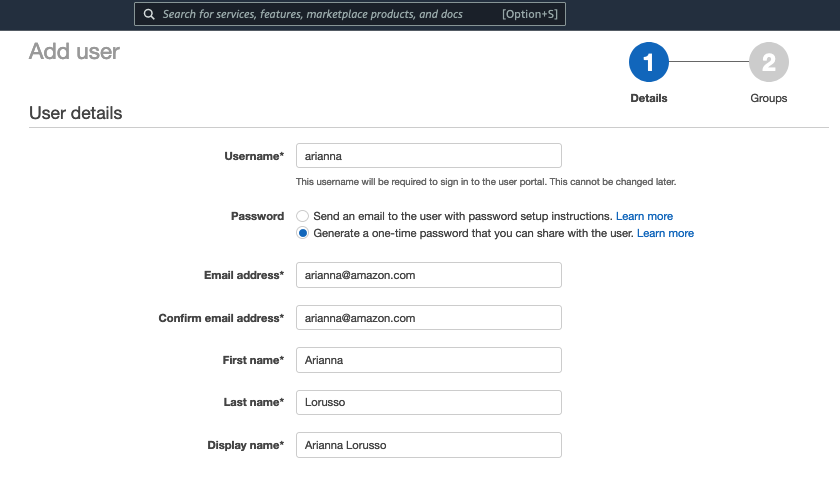Click the step 1 circle indicator
Screen dimensions: 840x482
click(x=648, y=63)
